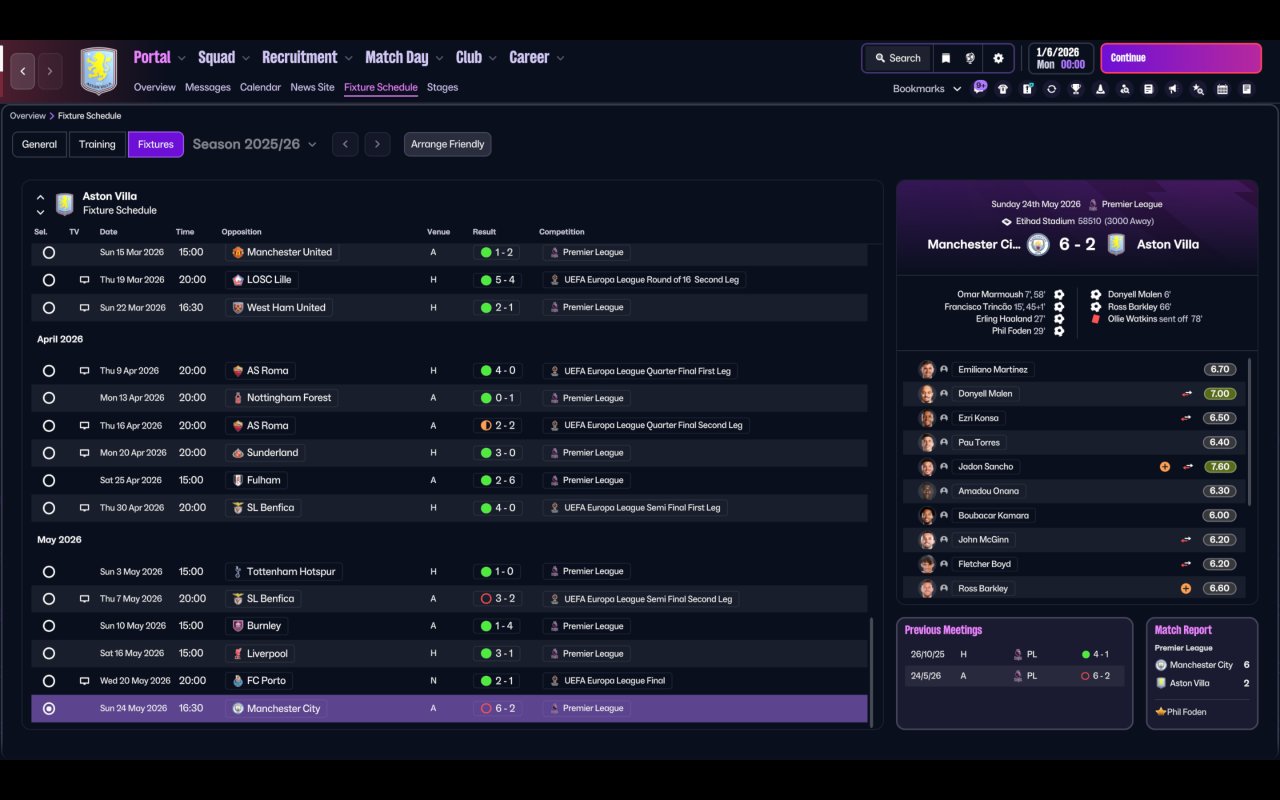This screenshot has height=800, width=1280.
Task: Open the world globe icon in top bar
Action: coord(970,58)
